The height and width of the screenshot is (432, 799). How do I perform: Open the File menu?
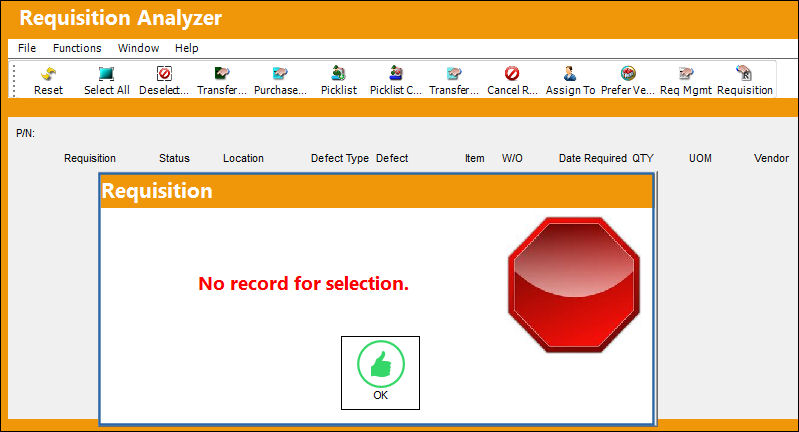[27, 48]
